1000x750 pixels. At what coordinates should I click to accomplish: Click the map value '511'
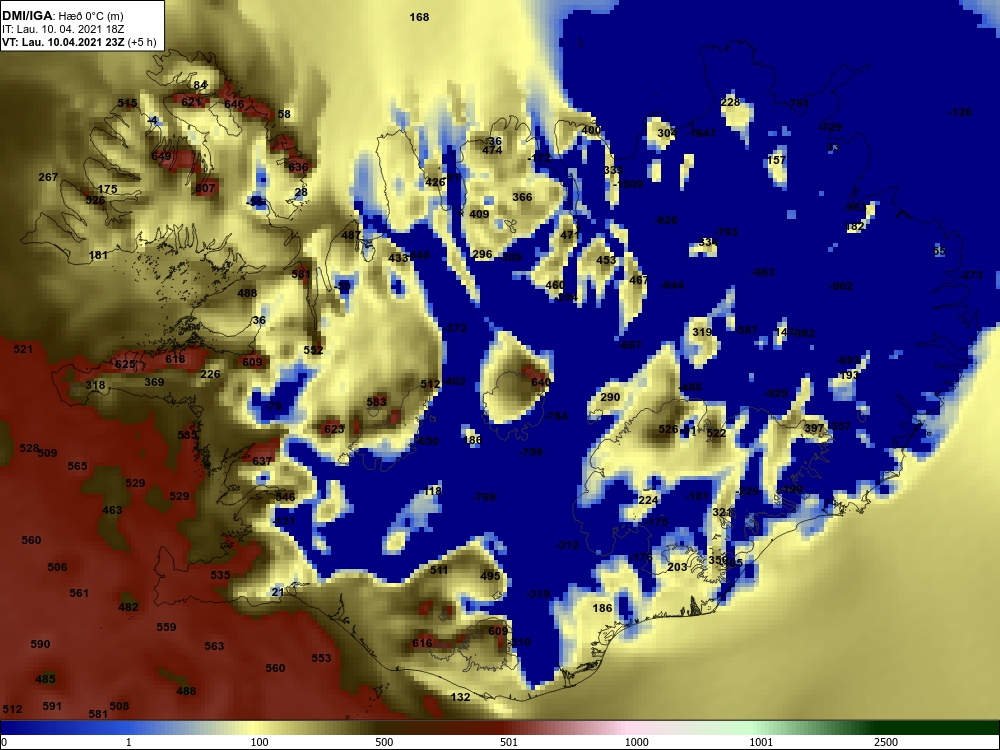pyautogui.click(x=439, y=570)
